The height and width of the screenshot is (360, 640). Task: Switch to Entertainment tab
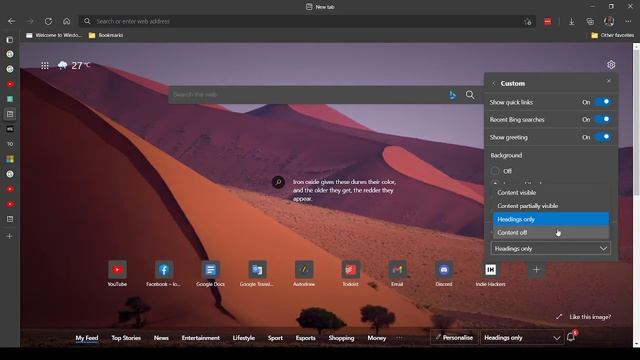pyautogui.click(x=200, y=338)
